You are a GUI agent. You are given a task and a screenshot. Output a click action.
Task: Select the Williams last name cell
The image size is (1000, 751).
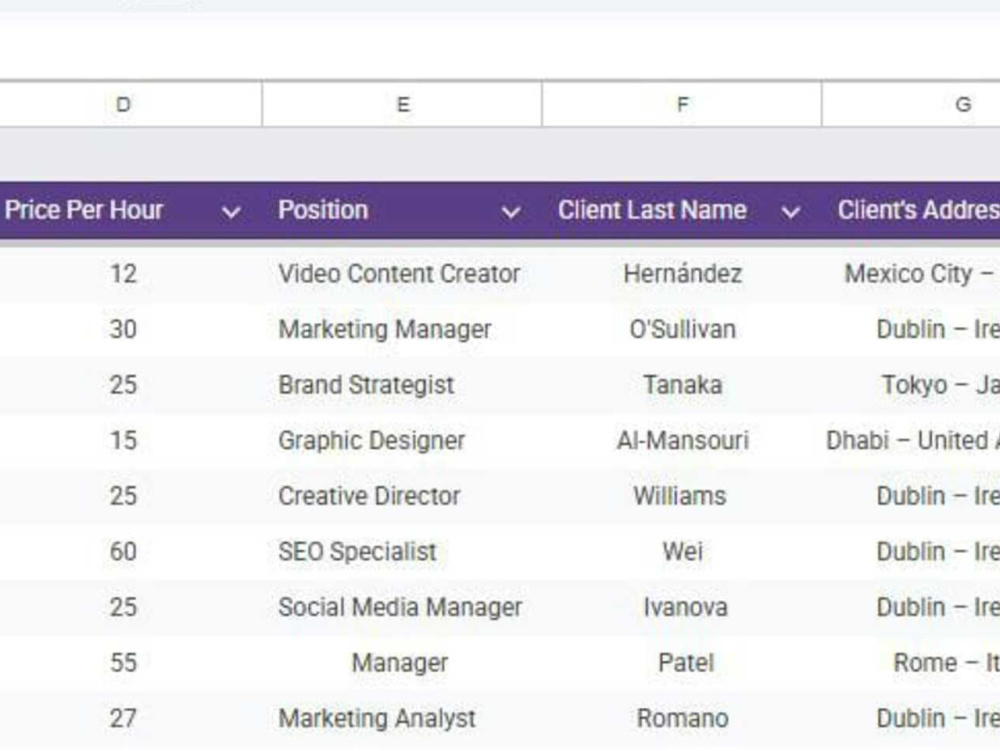pyautogui.click(x=682, y=497)
